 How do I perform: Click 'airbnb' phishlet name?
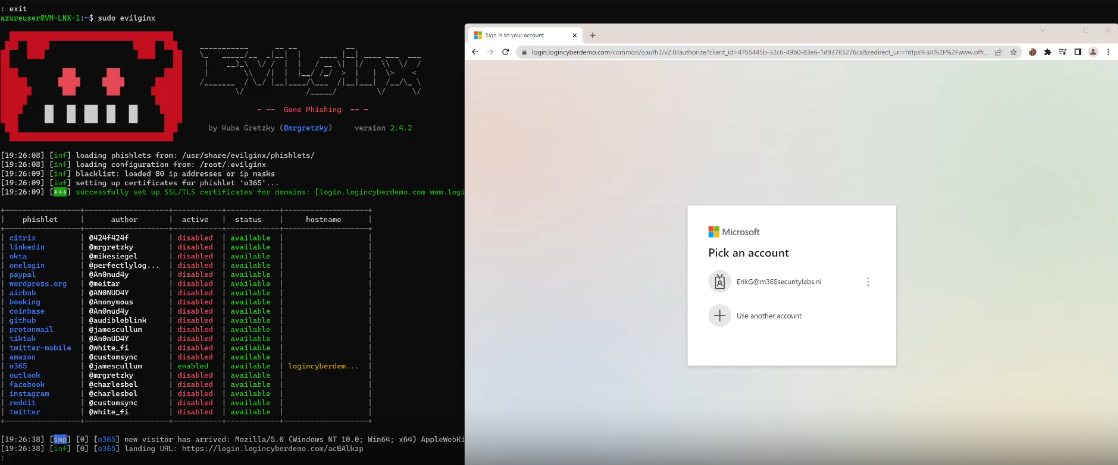click(x=23, y=292)
